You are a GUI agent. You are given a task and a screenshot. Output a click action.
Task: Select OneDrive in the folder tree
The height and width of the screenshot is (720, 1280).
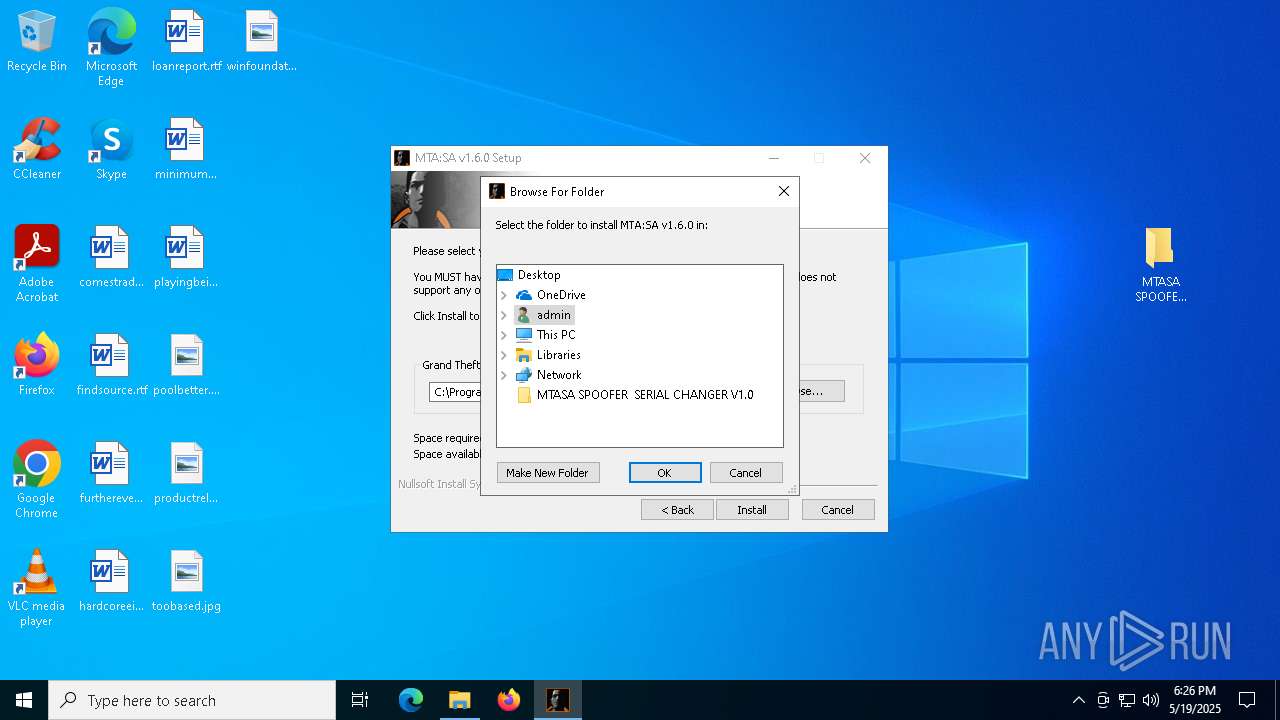561,295
